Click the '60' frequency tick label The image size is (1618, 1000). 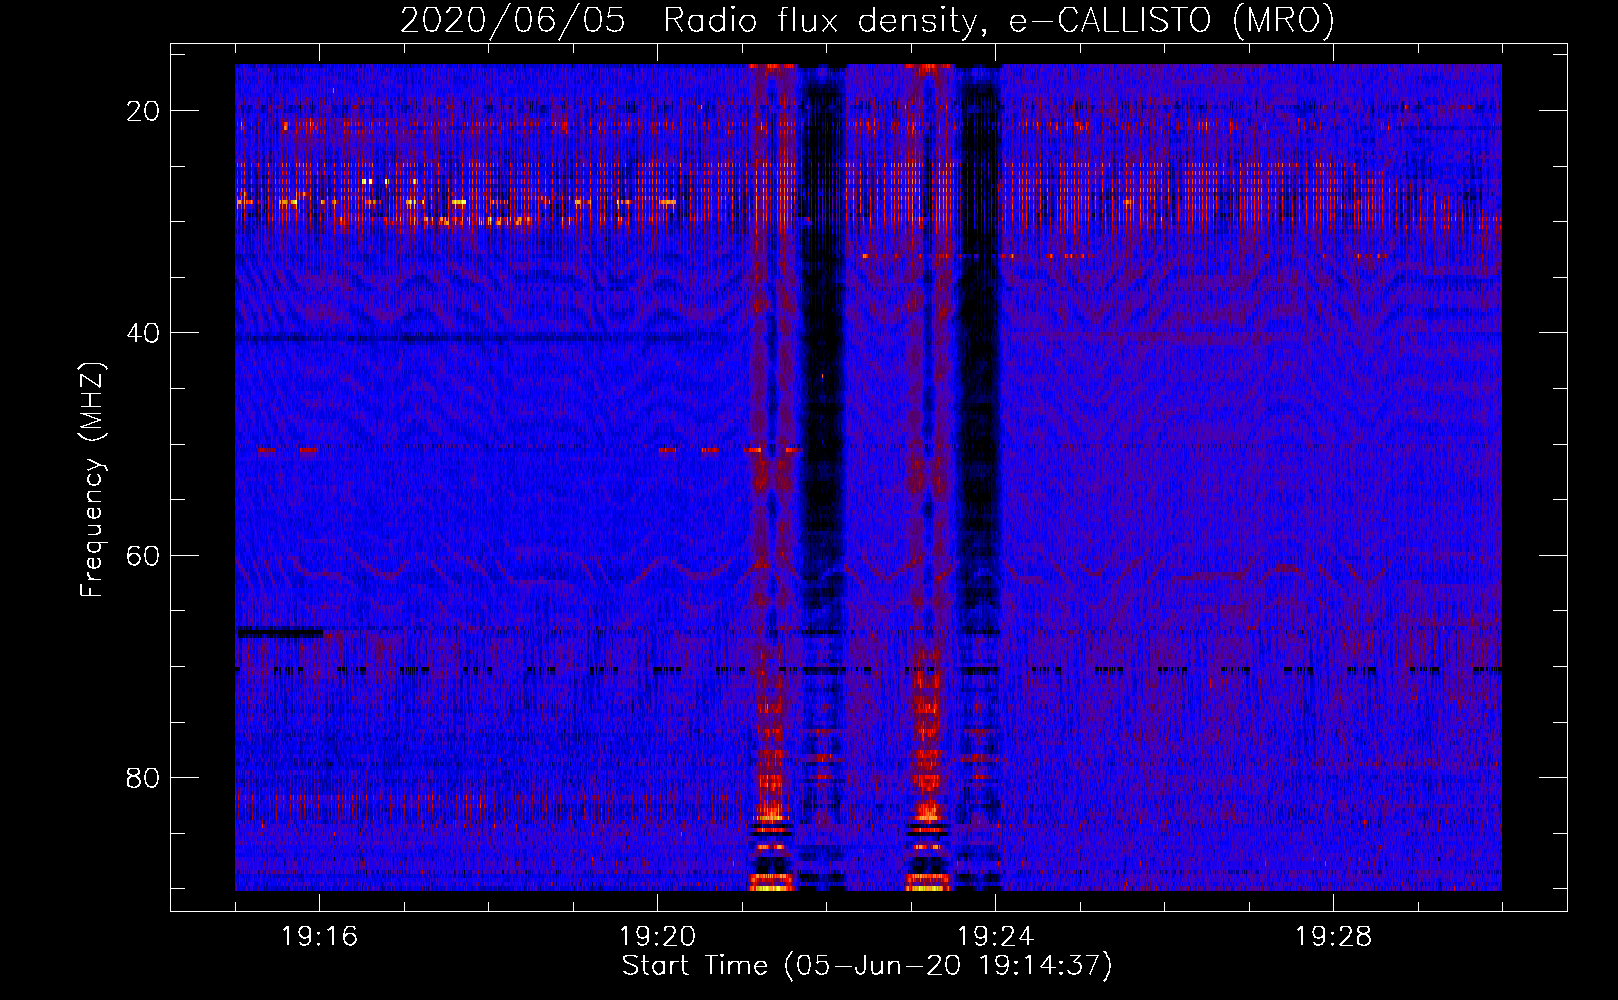[143, 555]
